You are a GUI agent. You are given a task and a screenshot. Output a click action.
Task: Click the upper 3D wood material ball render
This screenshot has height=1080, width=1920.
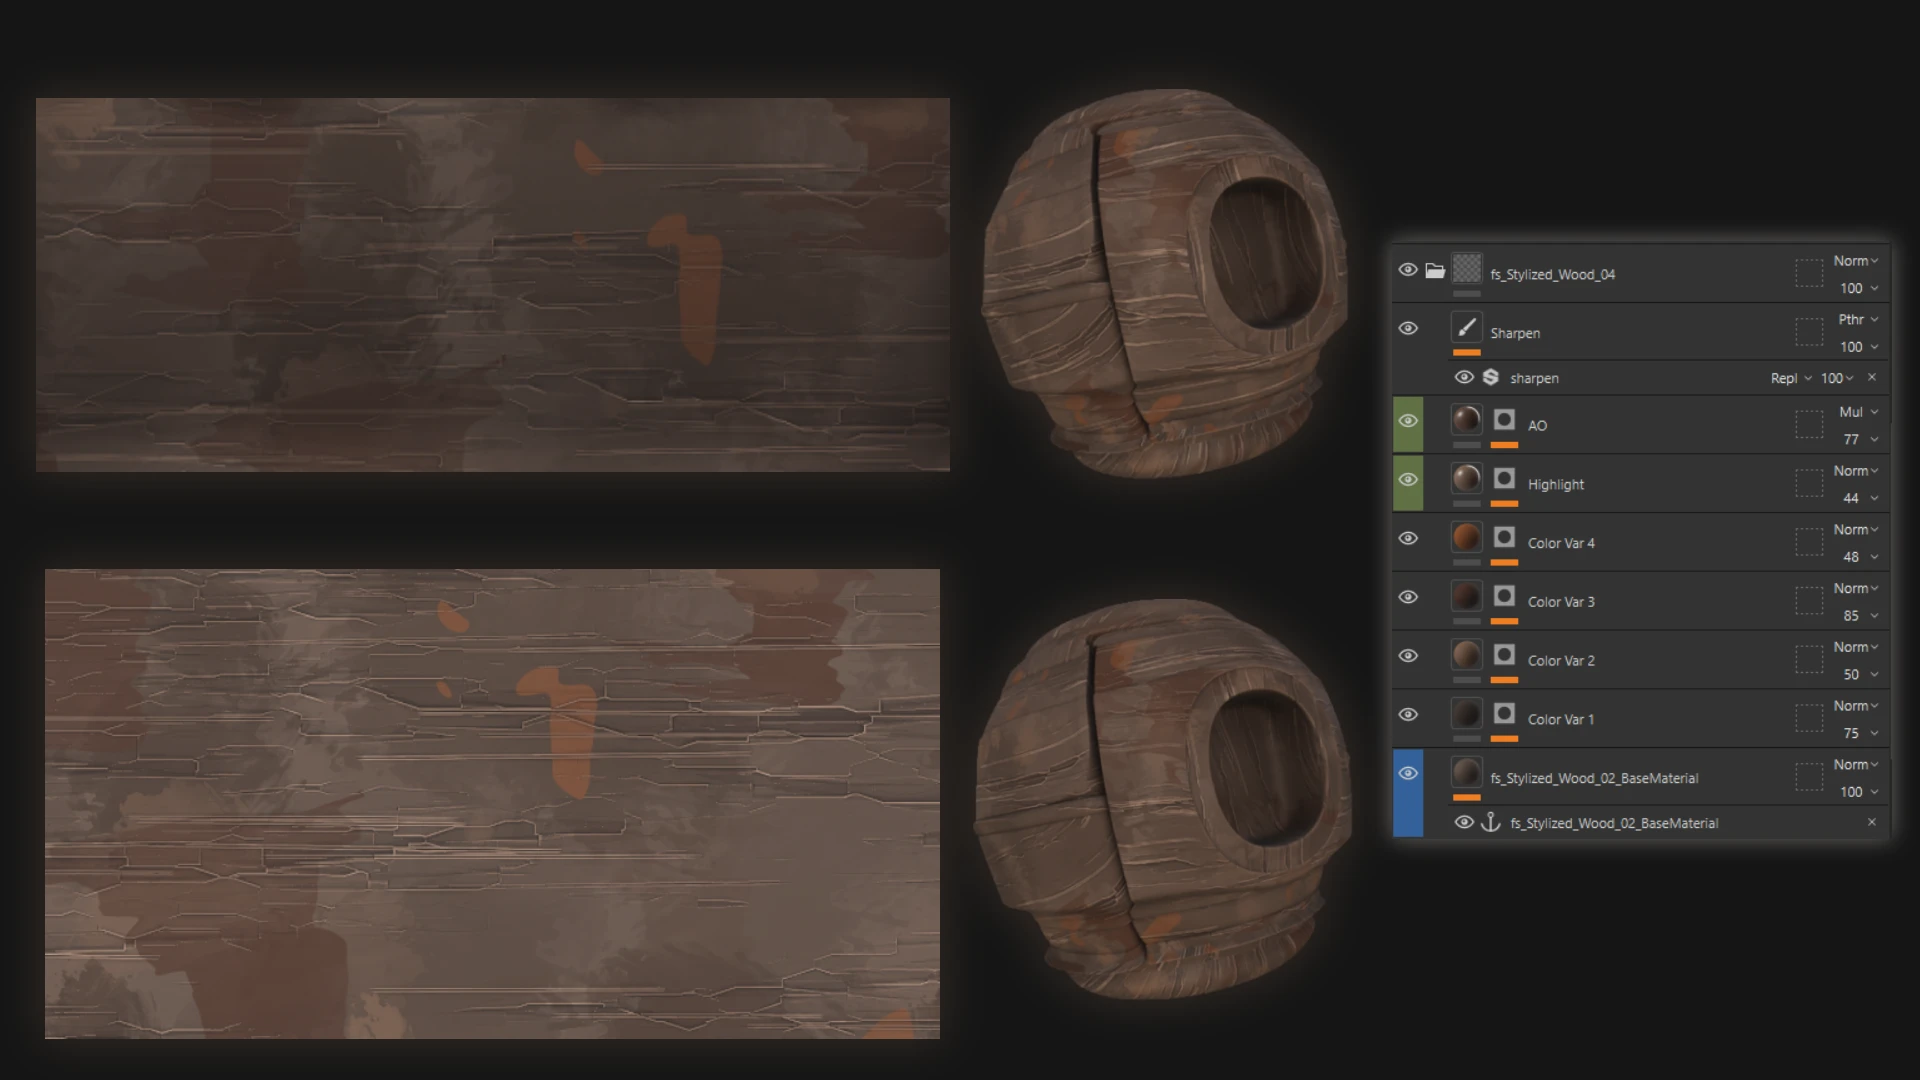[x=1165, y=283]
